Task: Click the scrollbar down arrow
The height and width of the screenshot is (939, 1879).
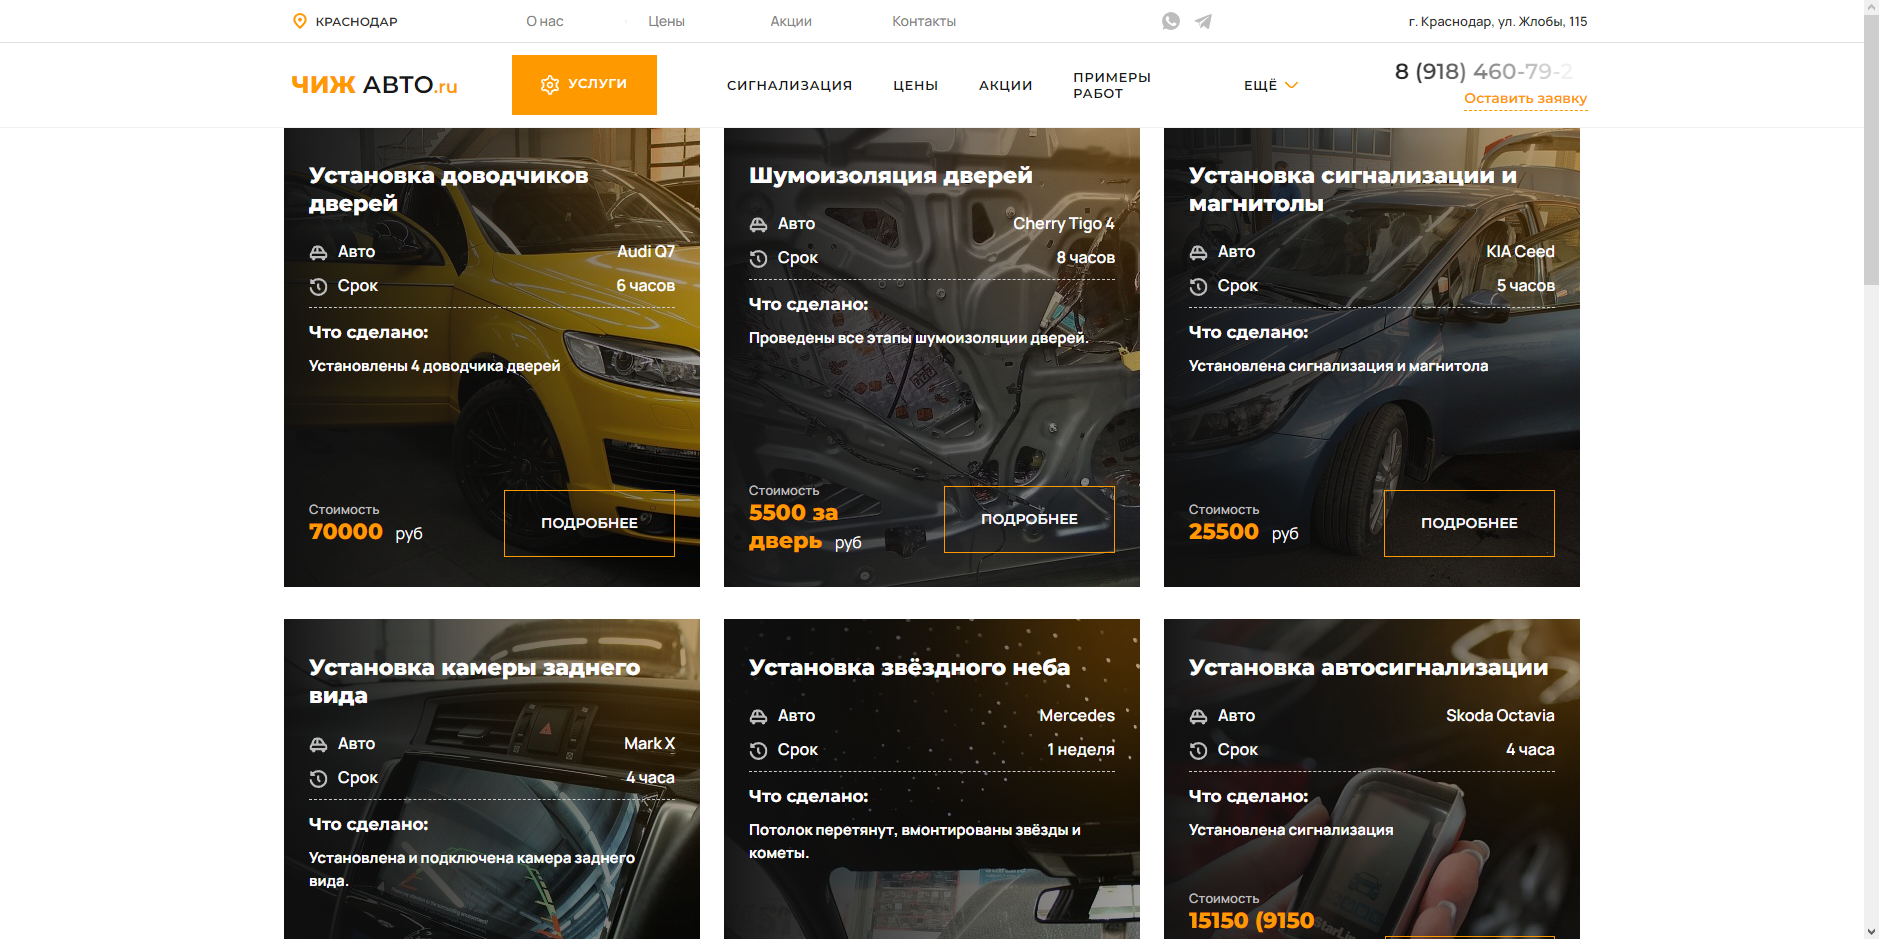Action: pyautogui.click(x=1871, y=931)
